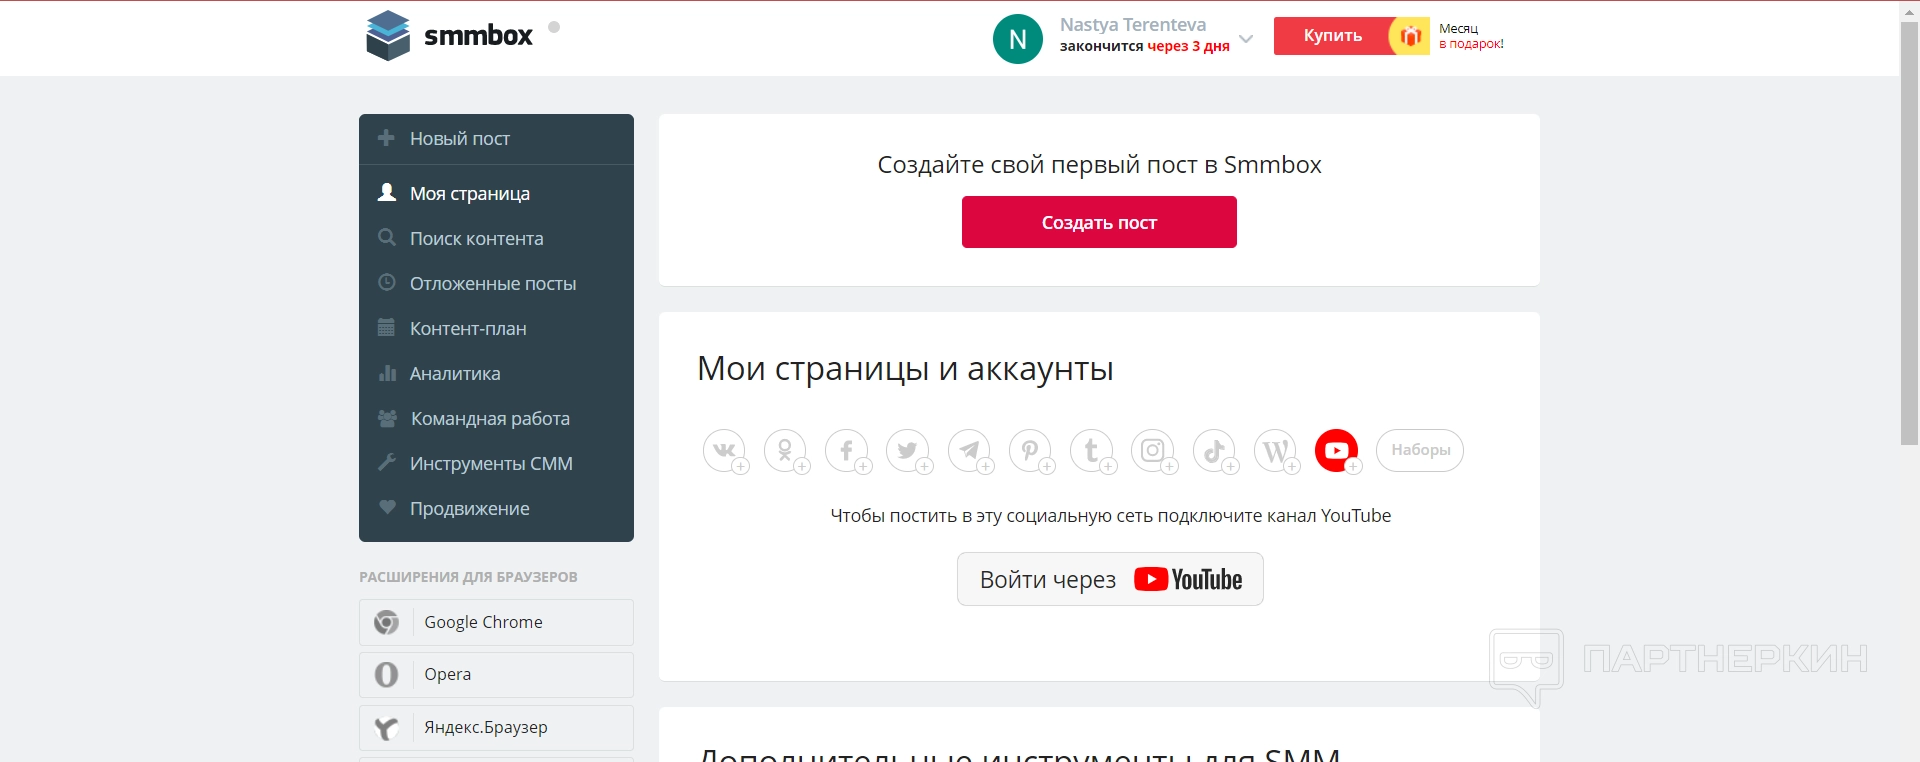
Task: Open Аналитика in the sidebar
Action: tap(496, 373)
